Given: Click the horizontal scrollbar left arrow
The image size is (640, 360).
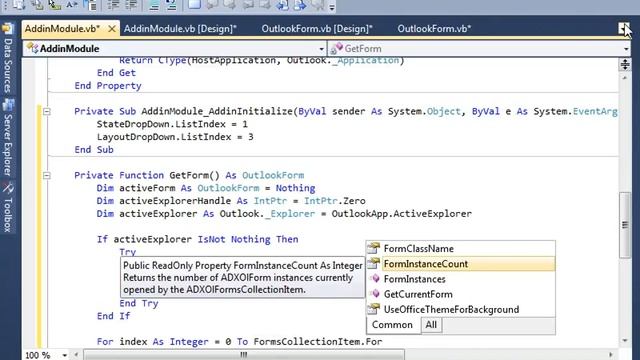Looking at the screenshot, I should point(76,355).
